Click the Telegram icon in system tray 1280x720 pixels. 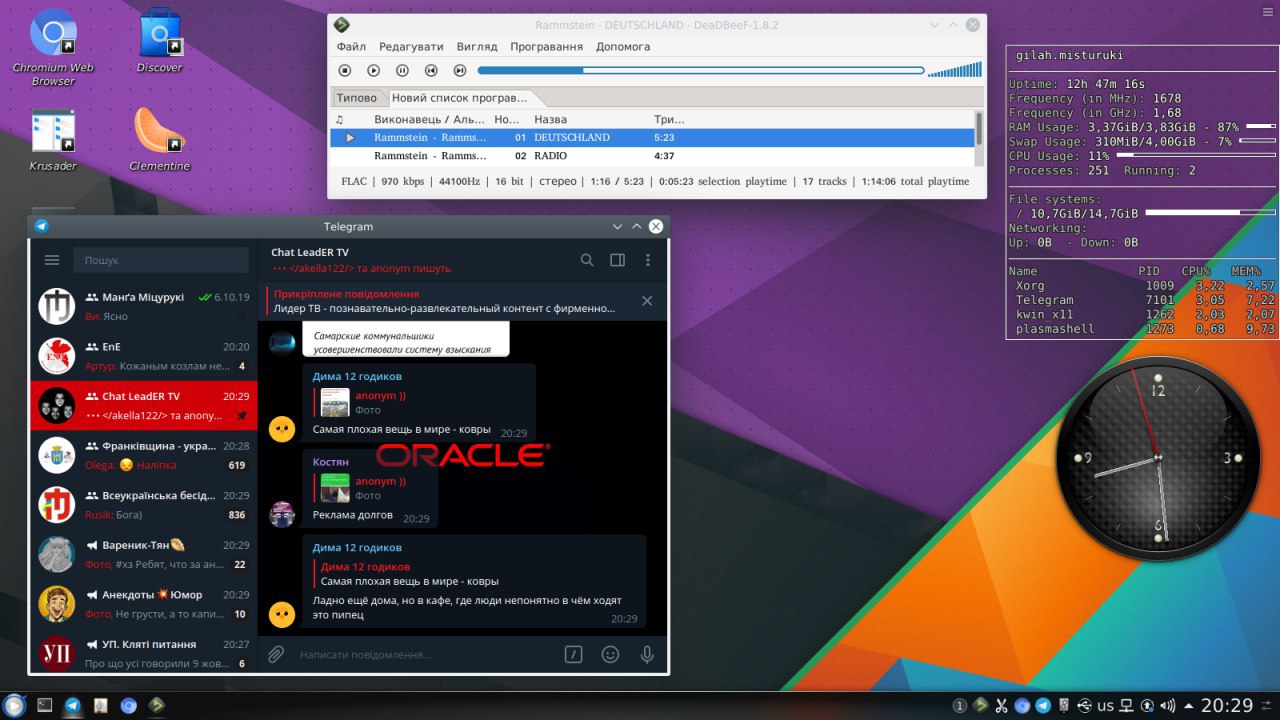pos(1043,706)
